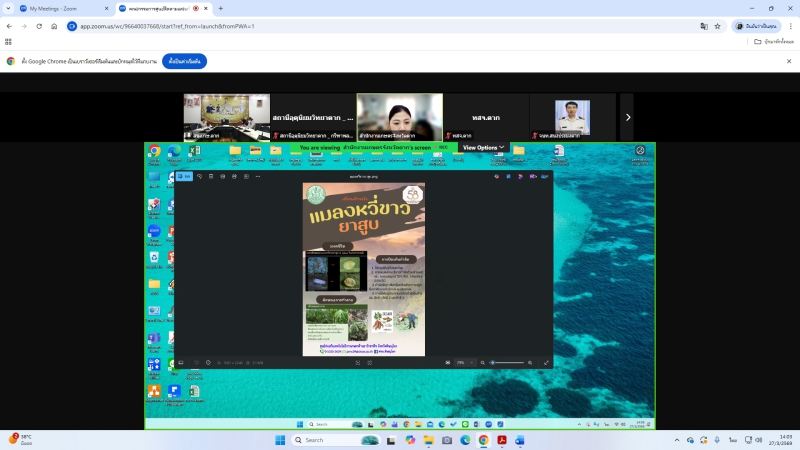Click the zoom slider in shared photo viewer
This screenshot has height=450, width=800.
(x=508, y=362)
